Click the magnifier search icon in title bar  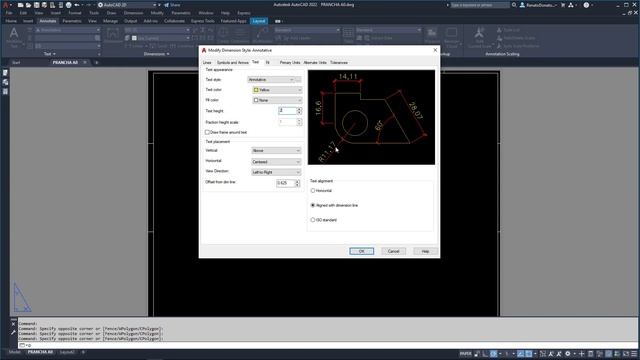pyautogui.click(x=514, y=5)
